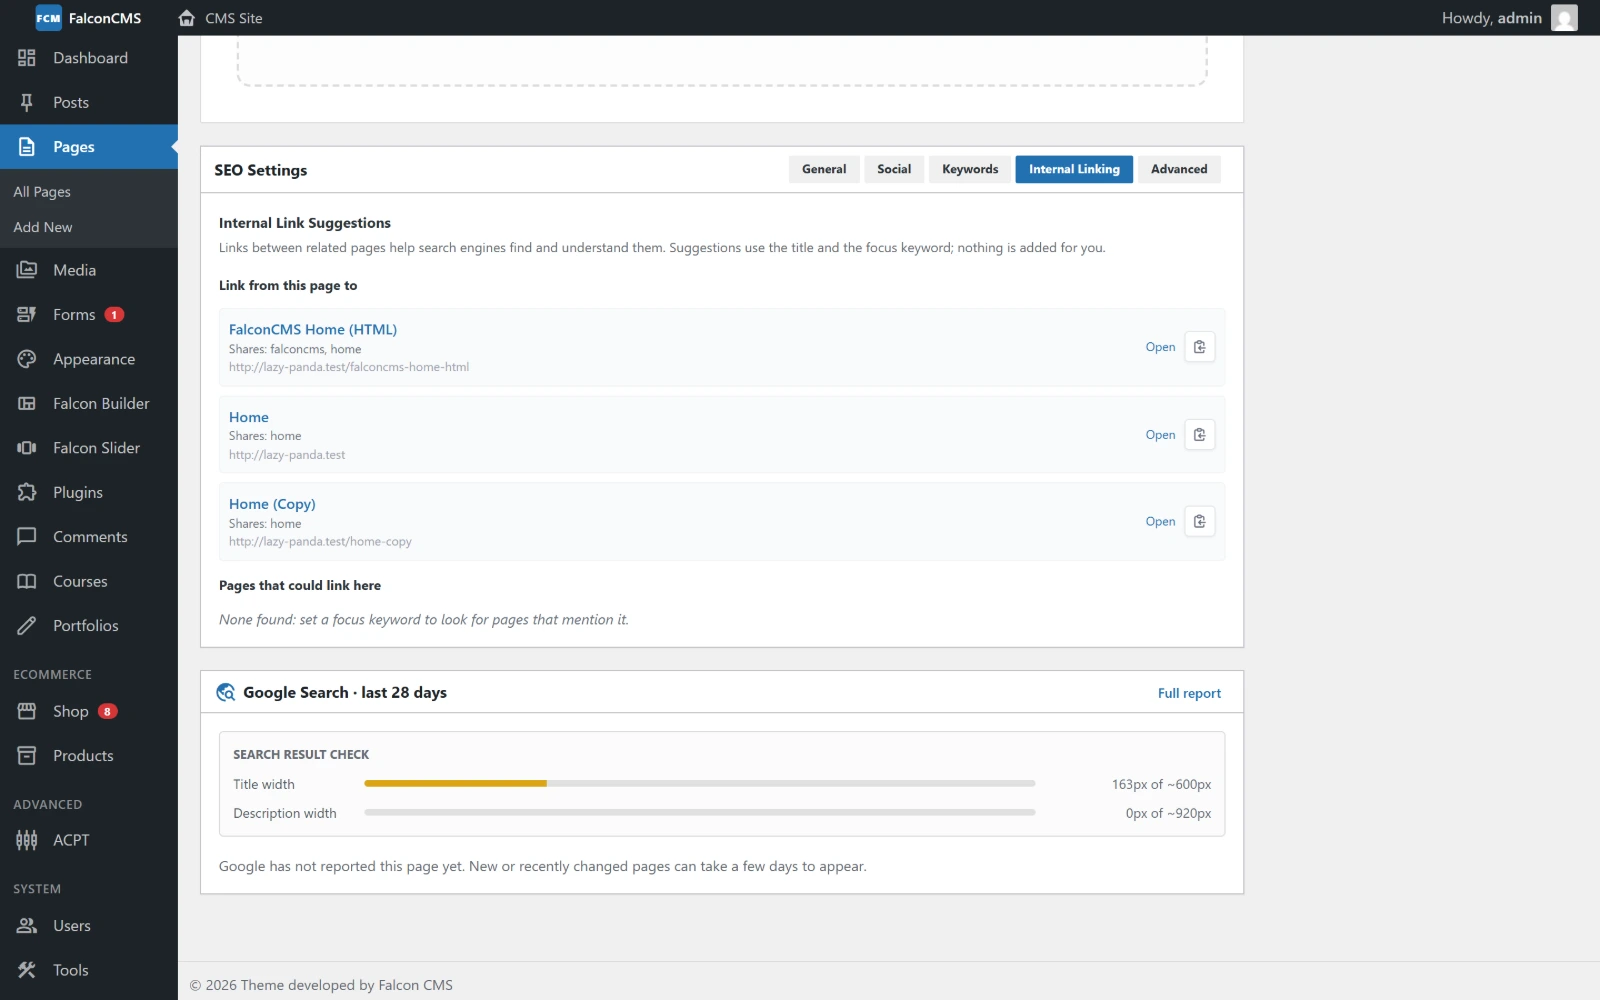Copy link for Home (Copy) row
Image resolution: width=1600 pixels, height=1000 pixels.
(1200, 522)
